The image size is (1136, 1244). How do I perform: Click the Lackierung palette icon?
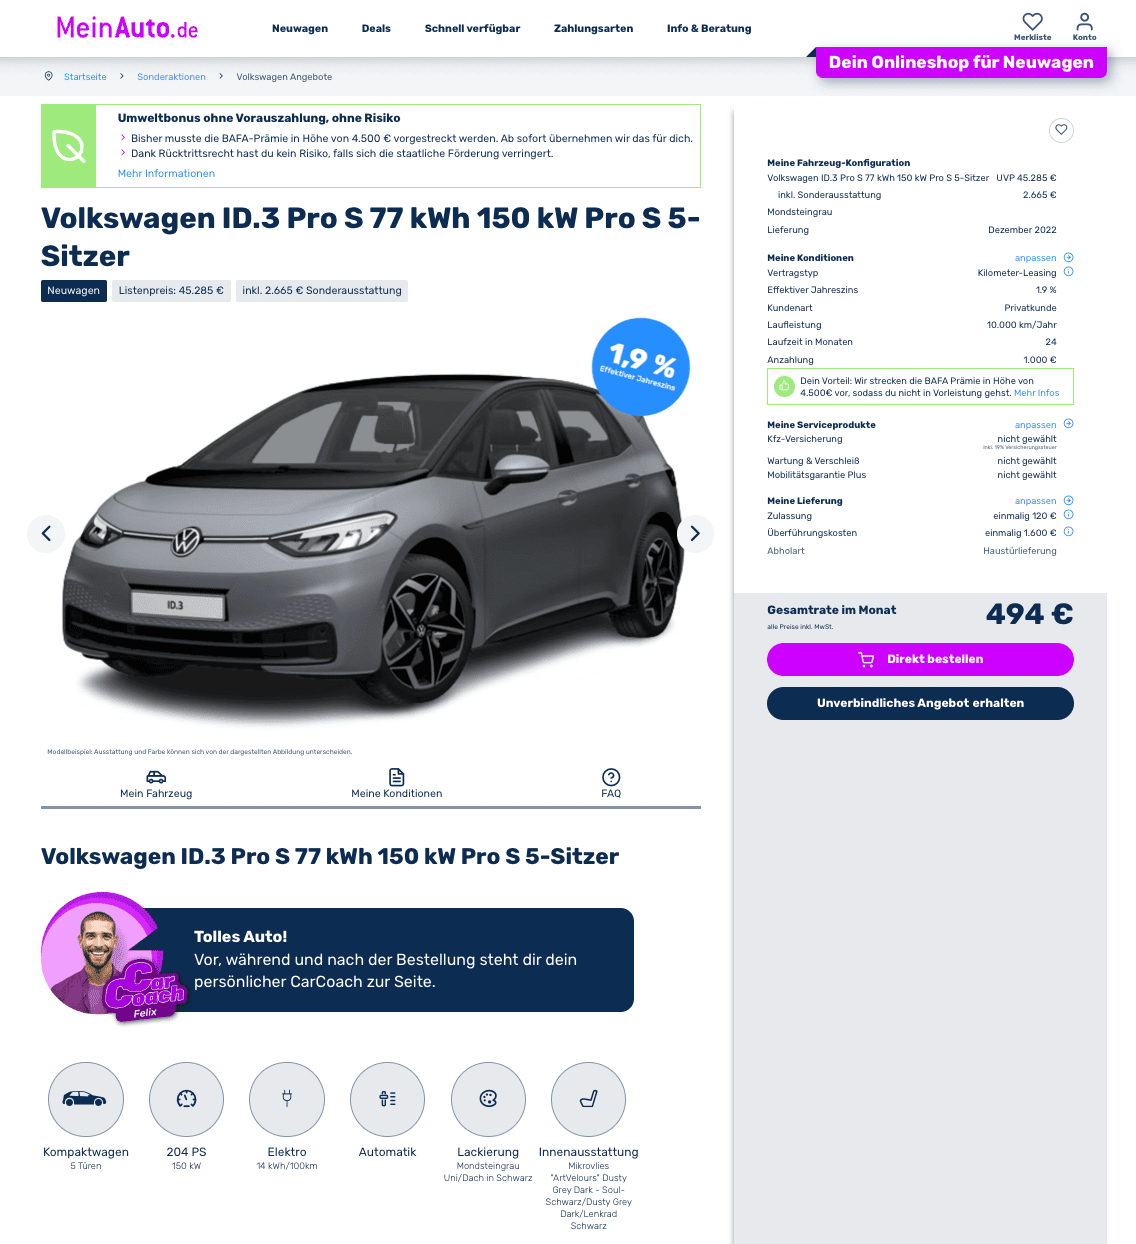(x=488, y=1099)
